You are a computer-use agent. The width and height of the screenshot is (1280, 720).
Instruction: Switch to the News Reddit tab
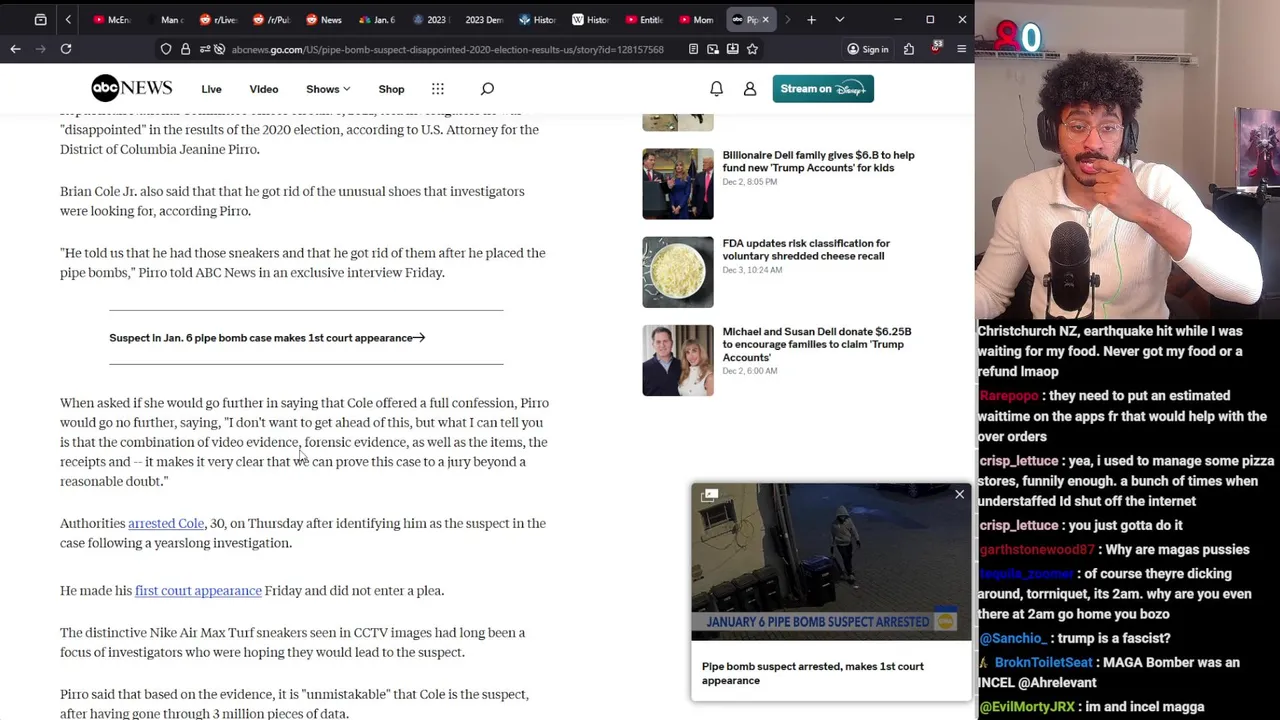coord(323,19)
